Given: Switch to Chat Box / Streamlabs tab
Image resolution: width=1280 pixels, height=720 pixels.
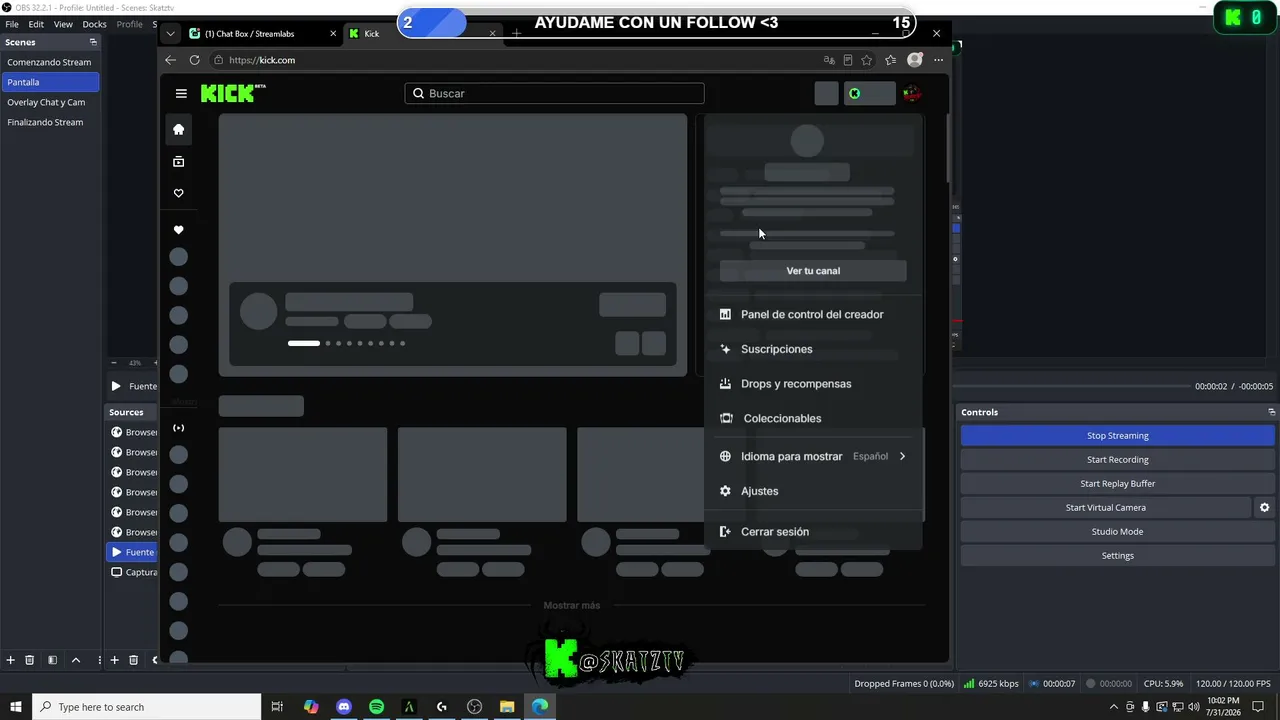Looking at the screenshot, I should coord(262,33).
